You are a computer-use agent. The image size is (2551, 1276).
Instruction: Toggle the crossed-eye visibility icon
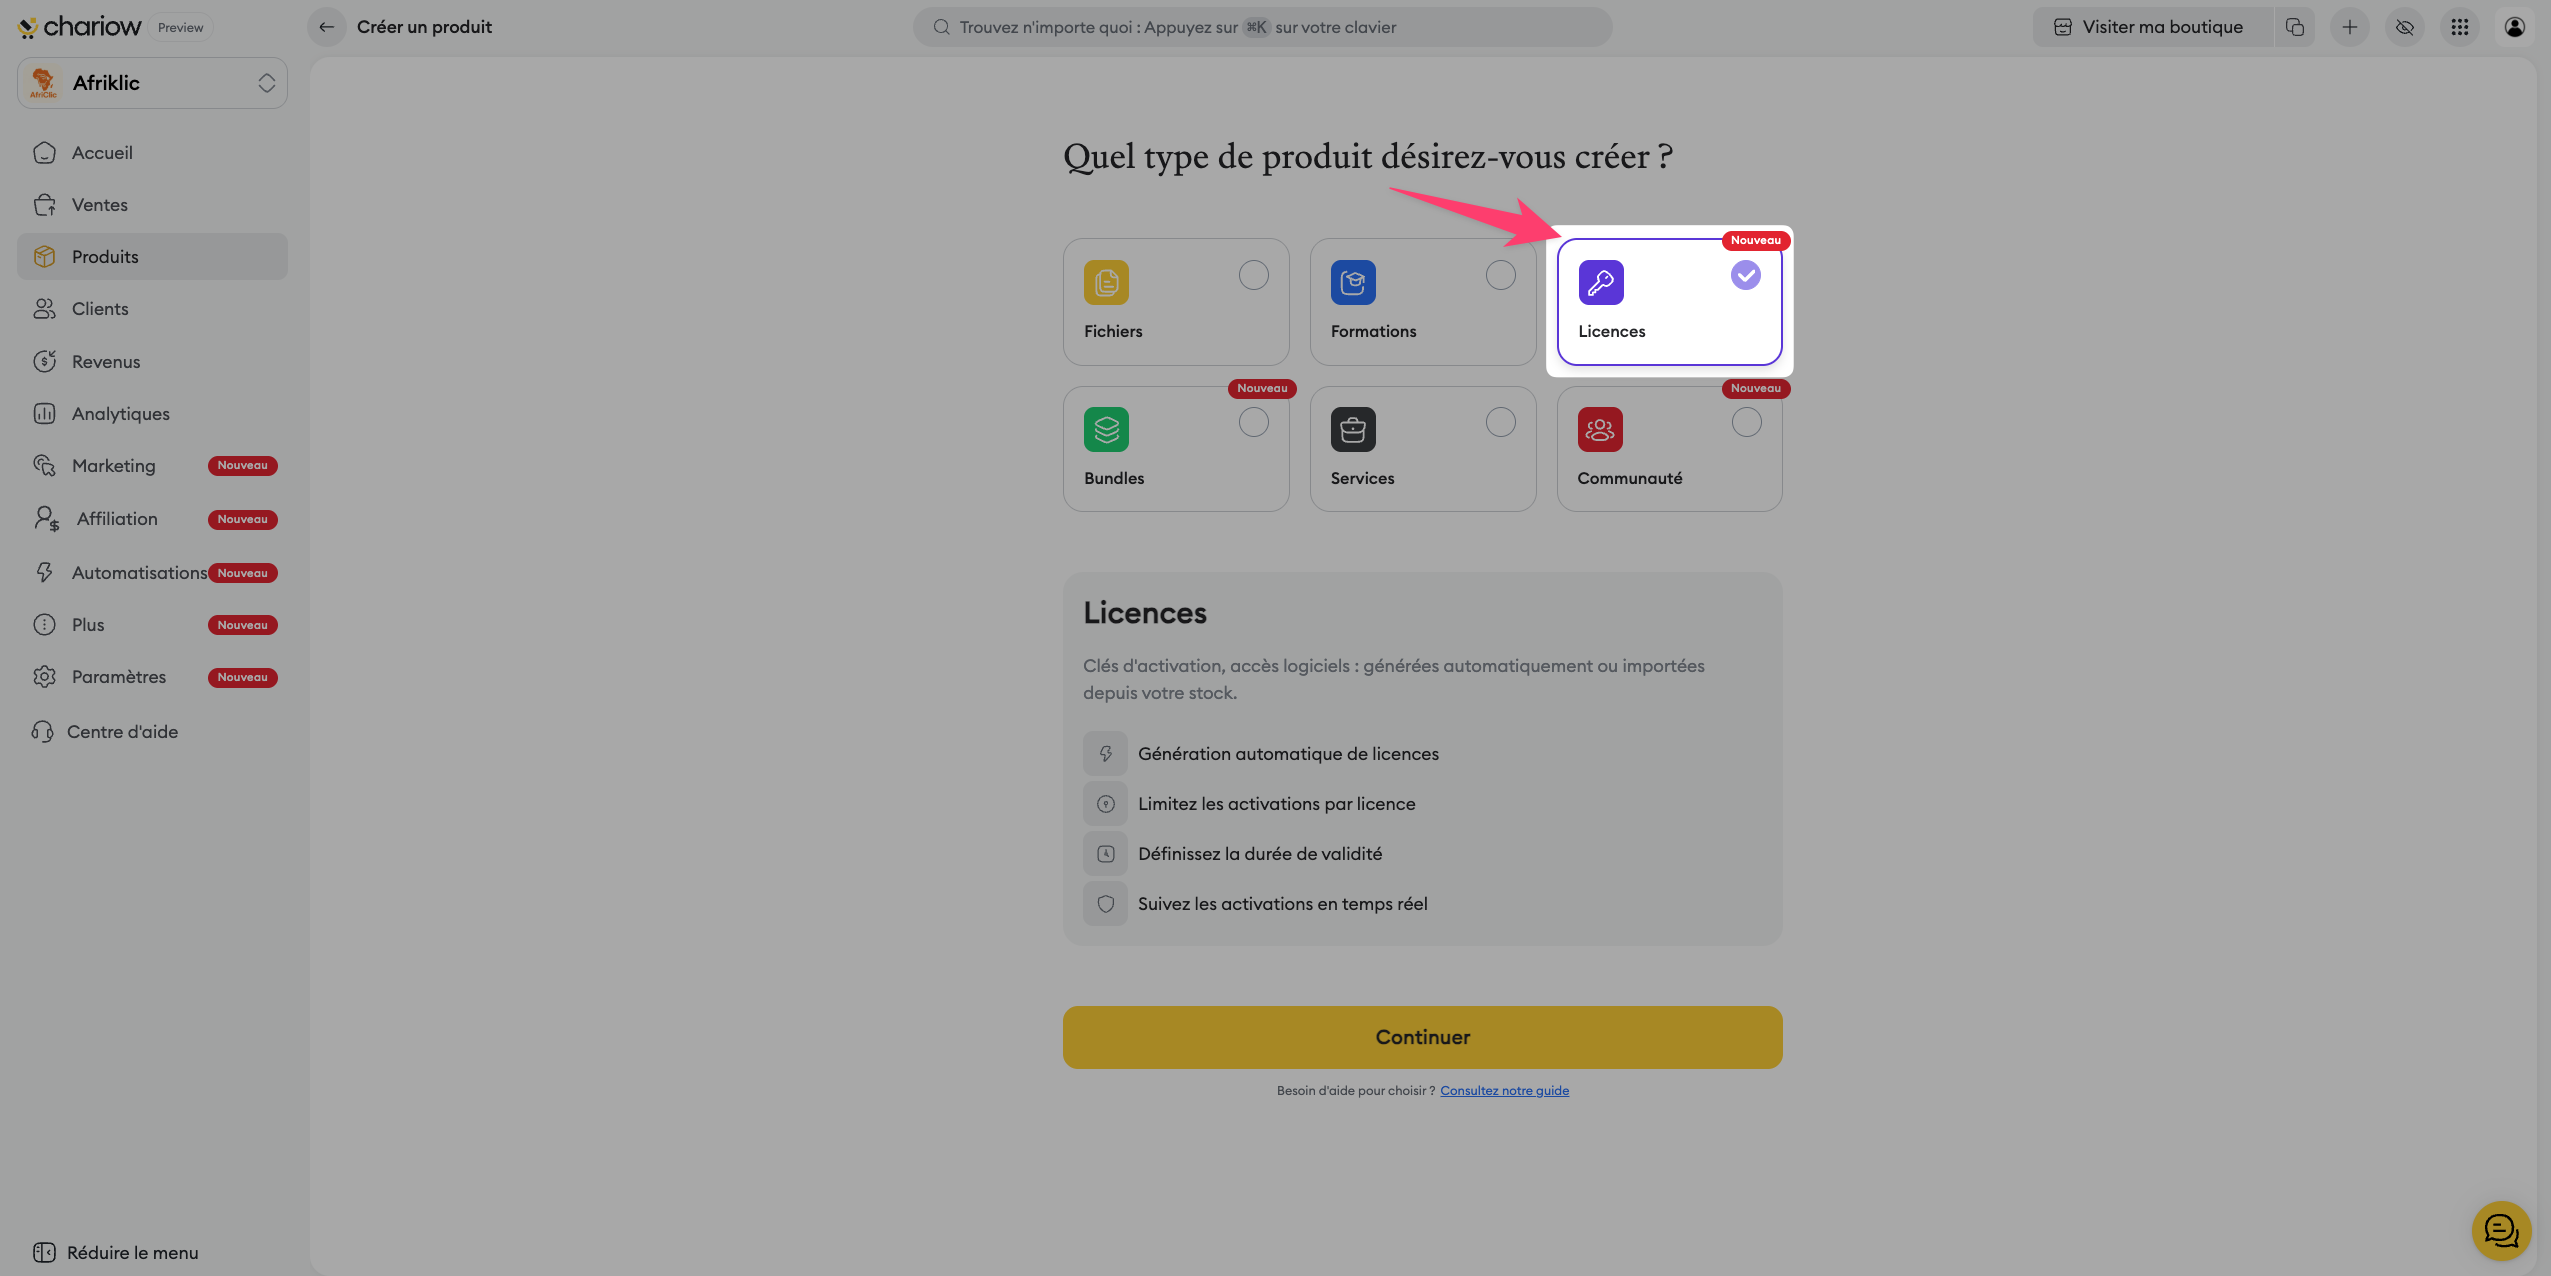tap(2405, 27)
